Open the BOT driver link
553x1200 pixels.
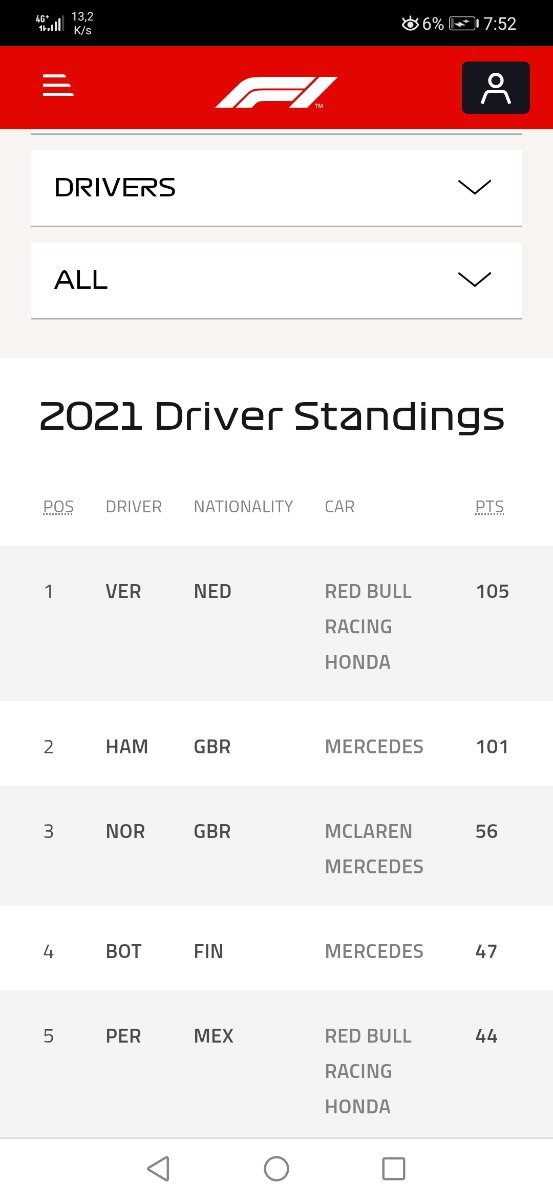[x=123, y=951]
